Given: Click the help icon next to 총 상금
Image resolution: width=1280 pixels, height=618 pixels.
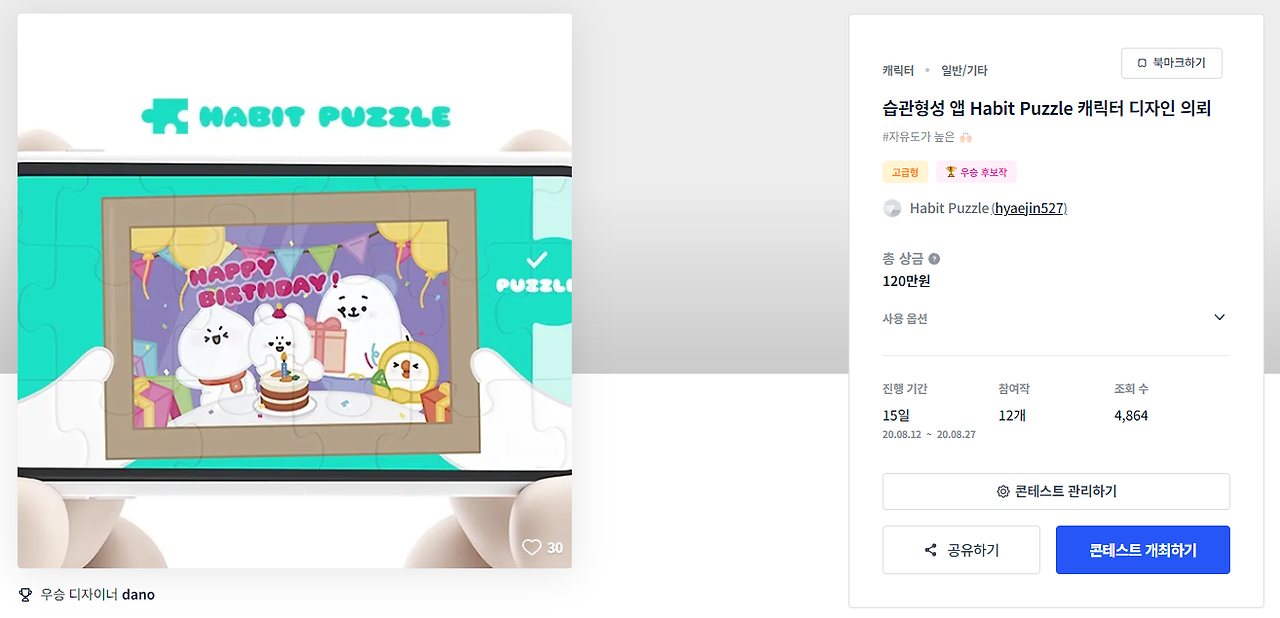Looking at the screenshot, I should tap(934, 259).
